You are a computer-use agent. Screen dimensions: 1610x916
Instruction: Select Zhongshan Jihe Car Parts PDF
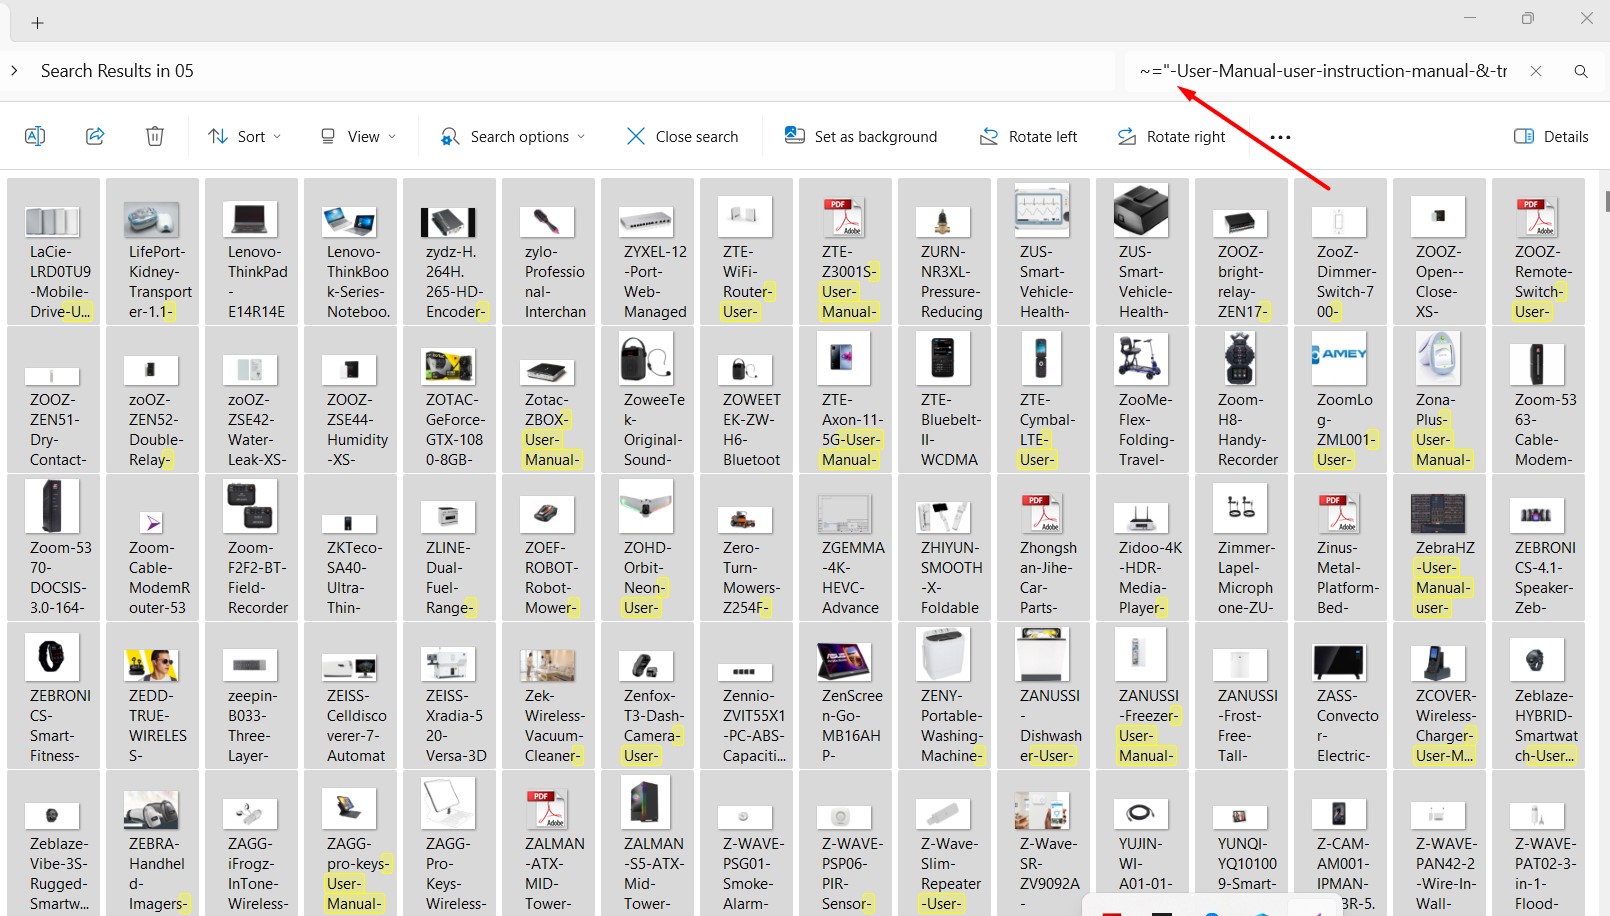1044,548
